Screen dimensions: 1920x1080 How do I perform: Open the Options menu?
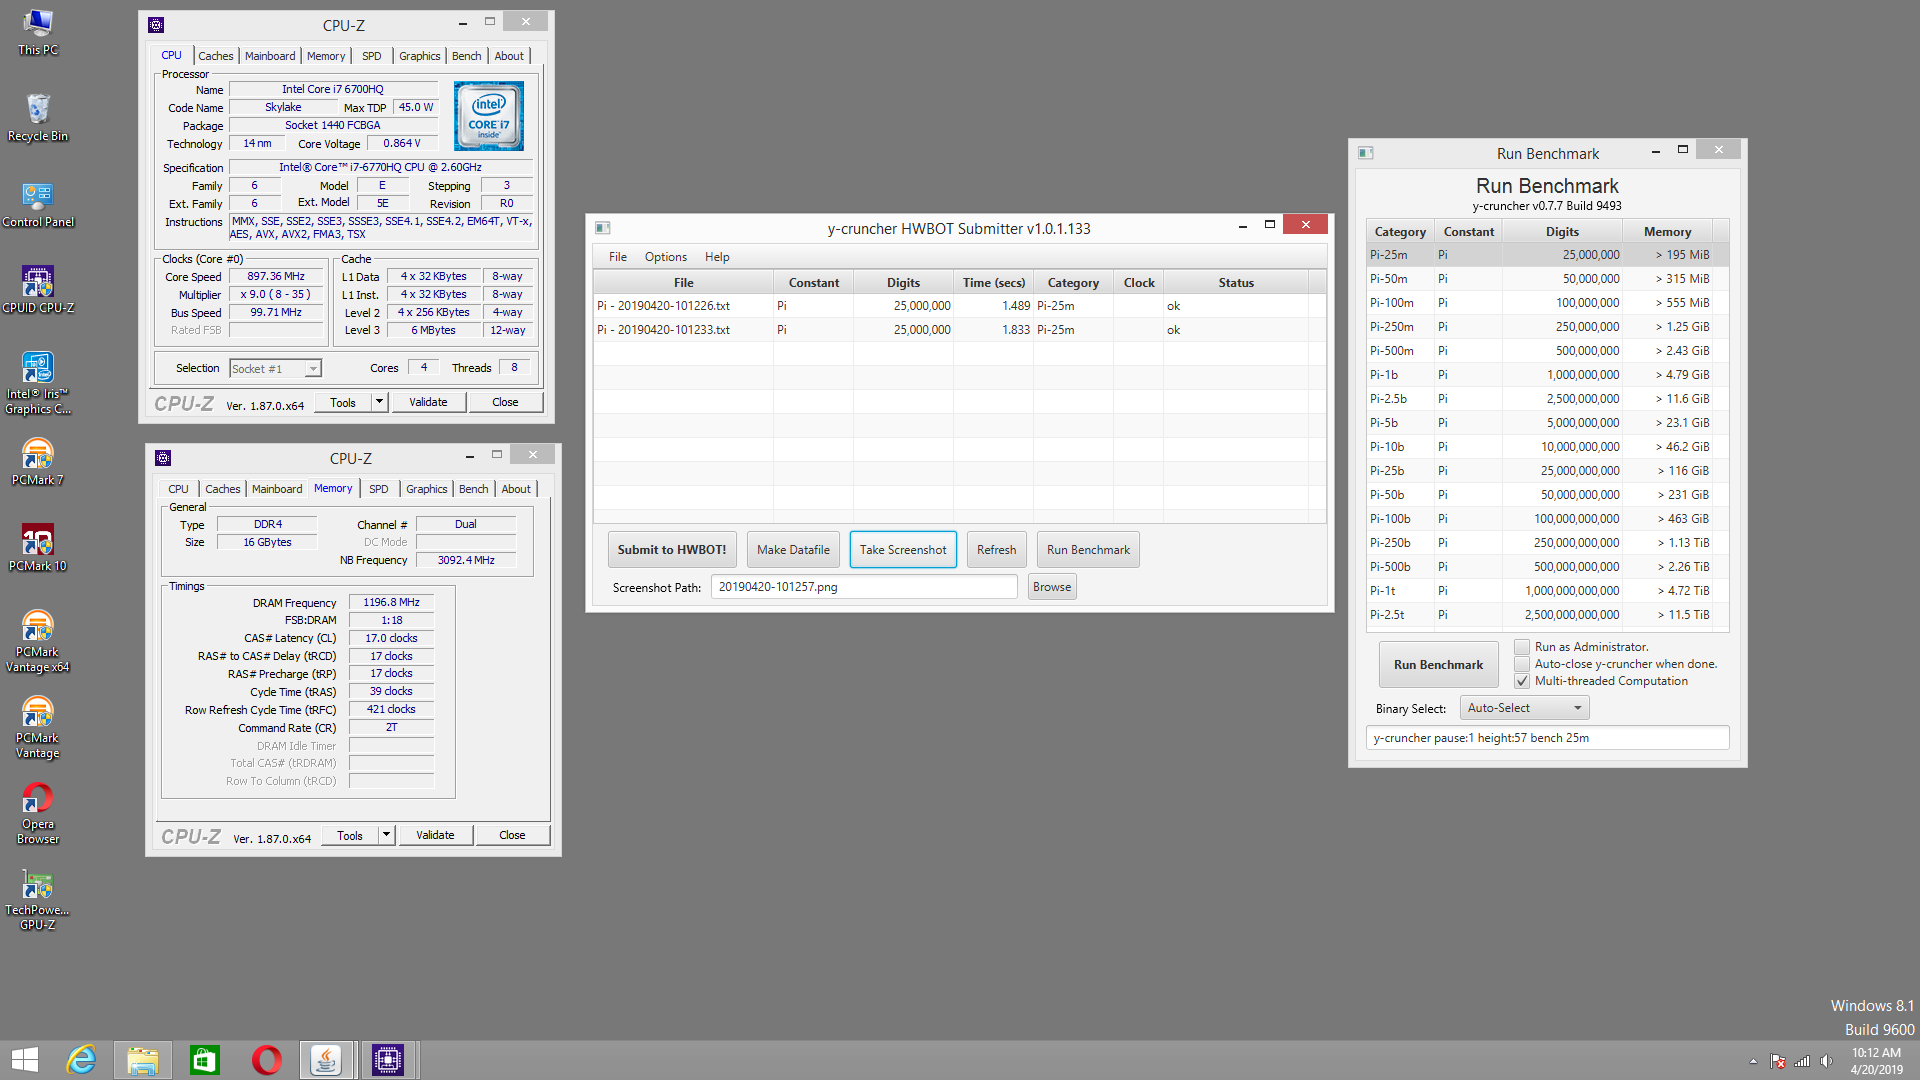tap(666, 257)
